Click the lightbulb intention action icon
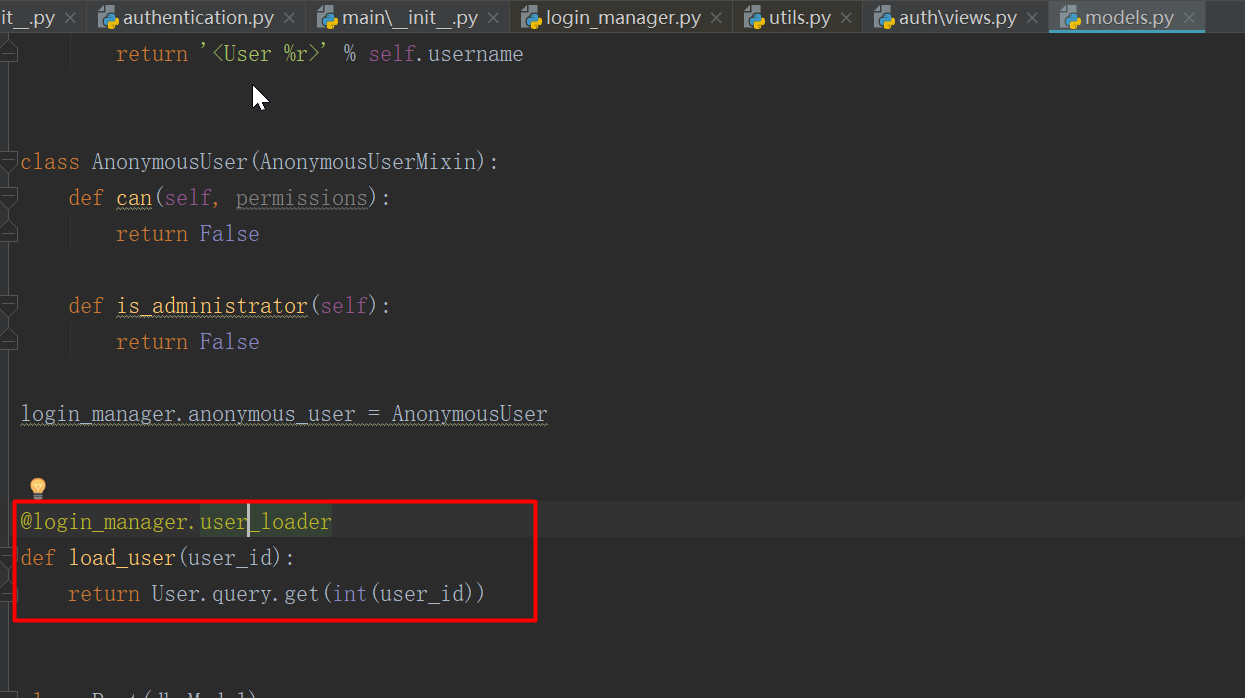 click(37, 487)
